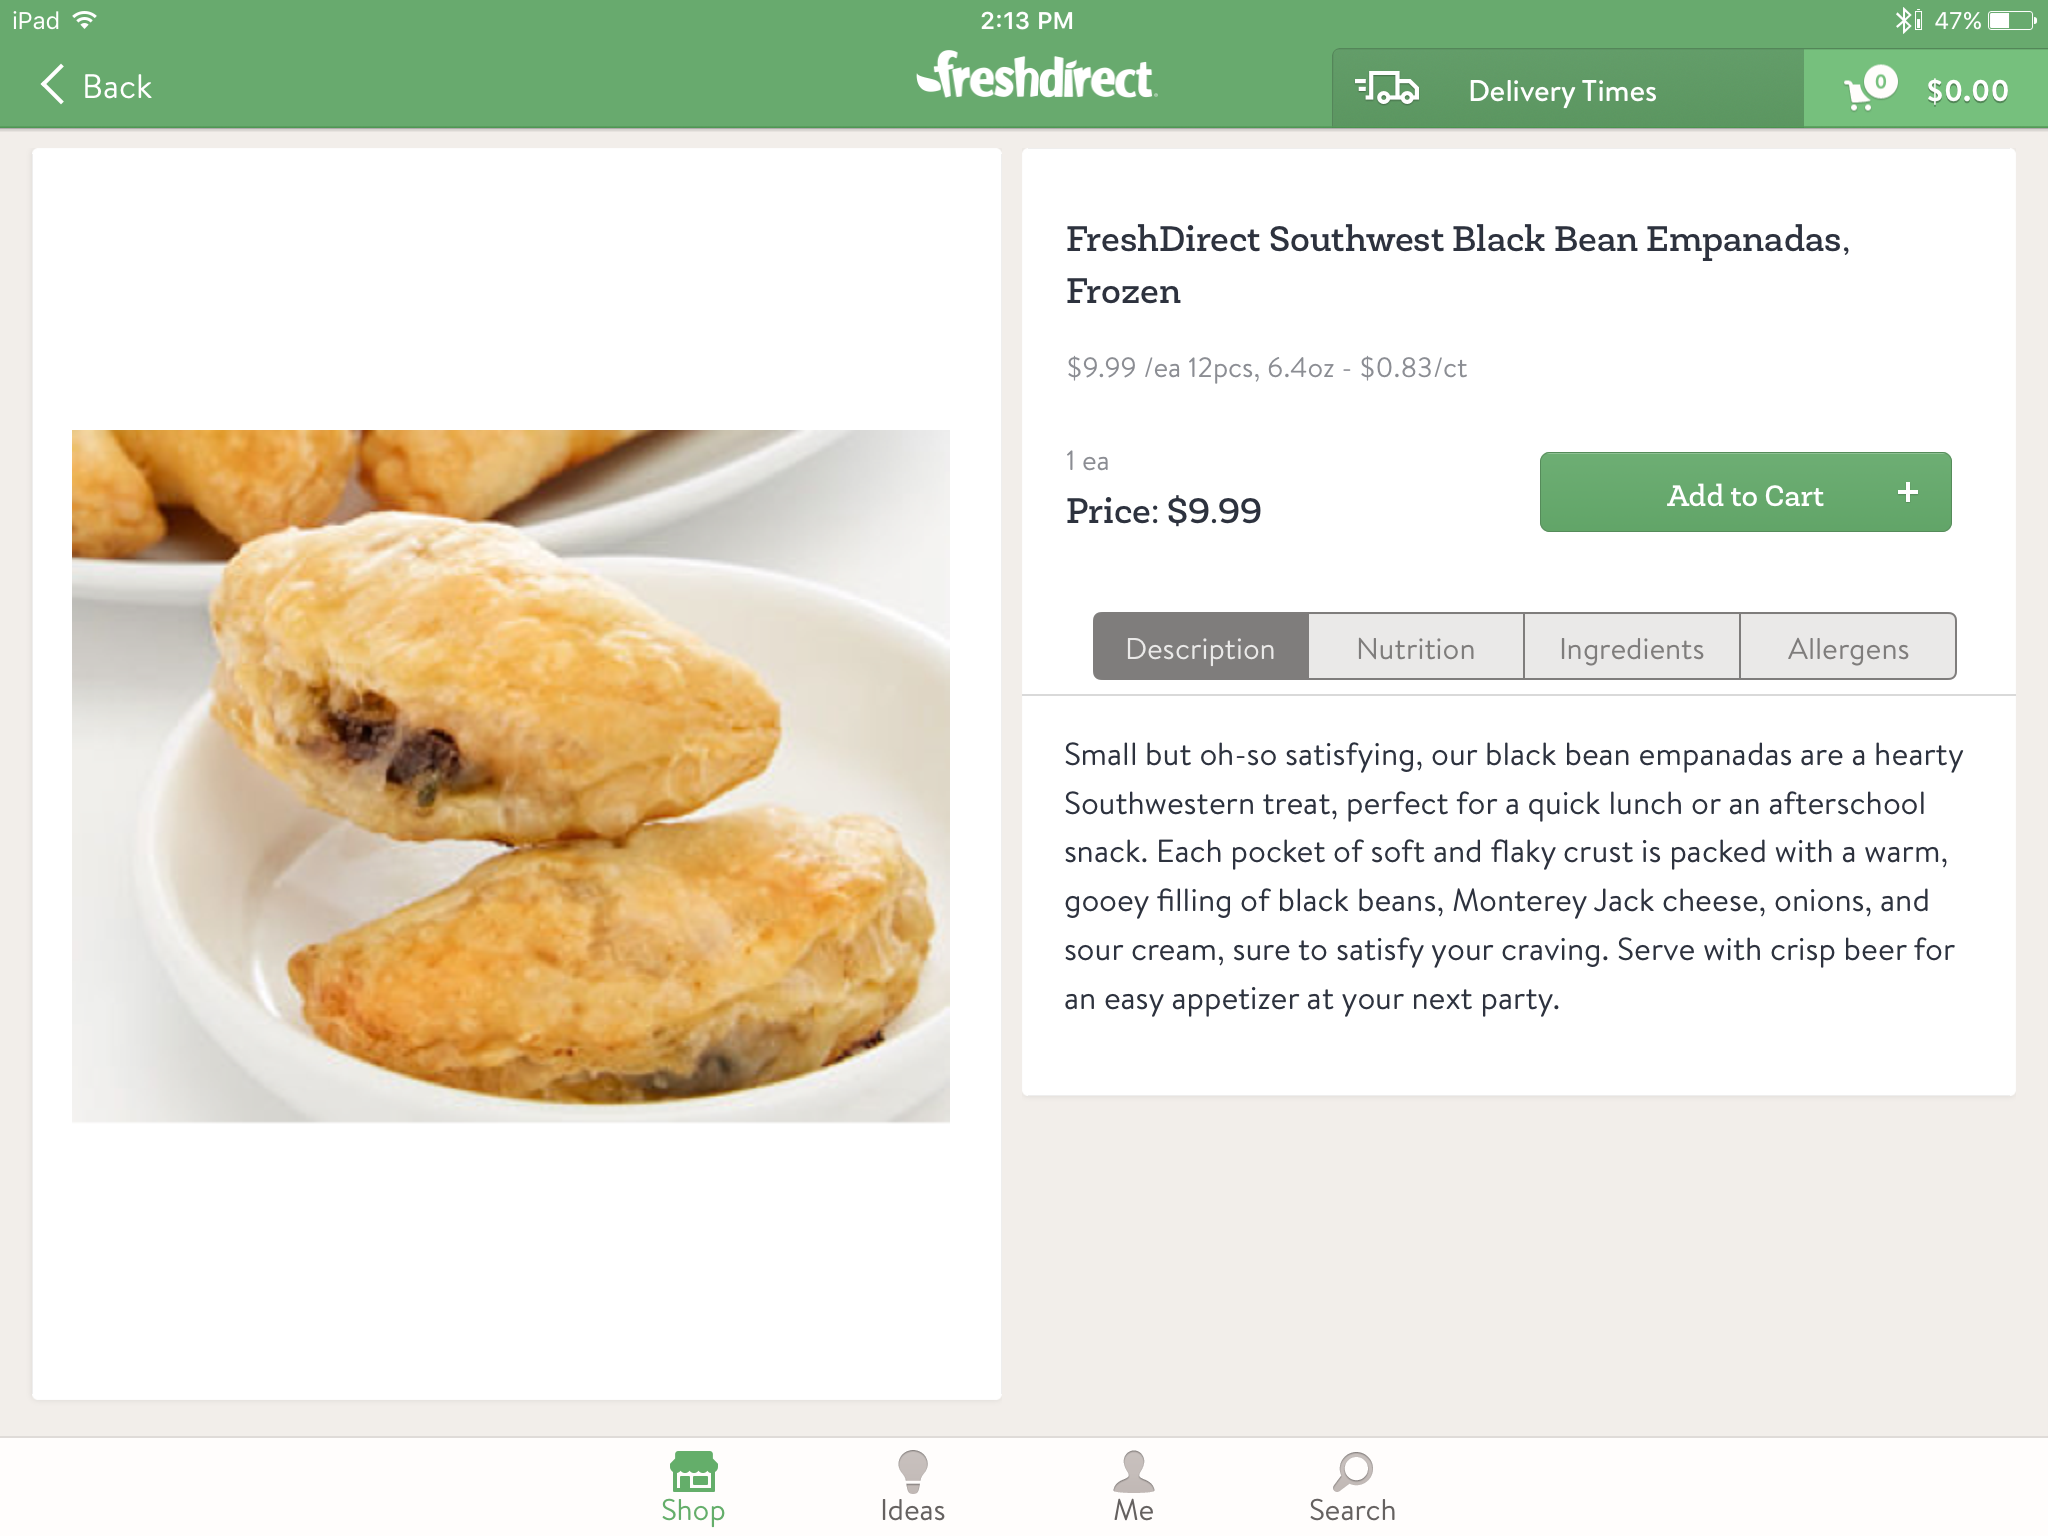The width and height of the screenshot is (2048, 1536).
Task: View the Allergens tab
Action: click(1848, 648)
